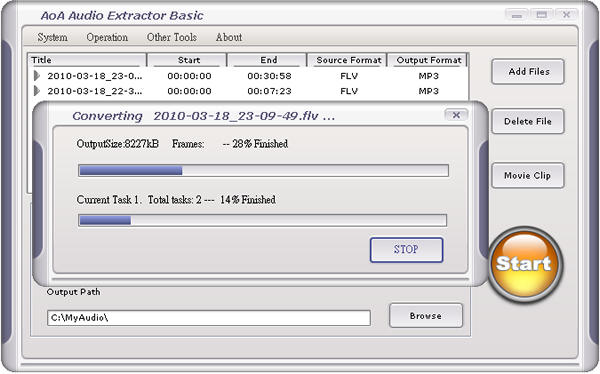This screenshot has height=374, width=600.
Task: Click the total tasks progress bar
Action: tap(262, 220)
